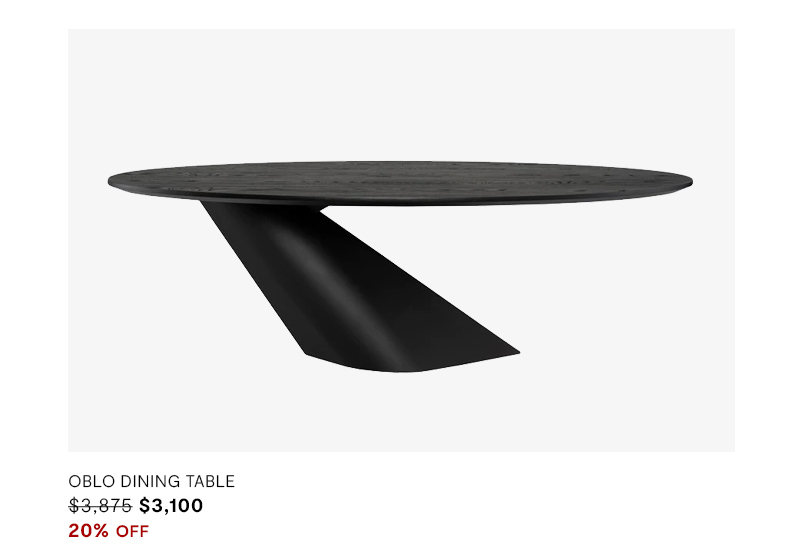Click the red OFF text

[x=133, y=531]
